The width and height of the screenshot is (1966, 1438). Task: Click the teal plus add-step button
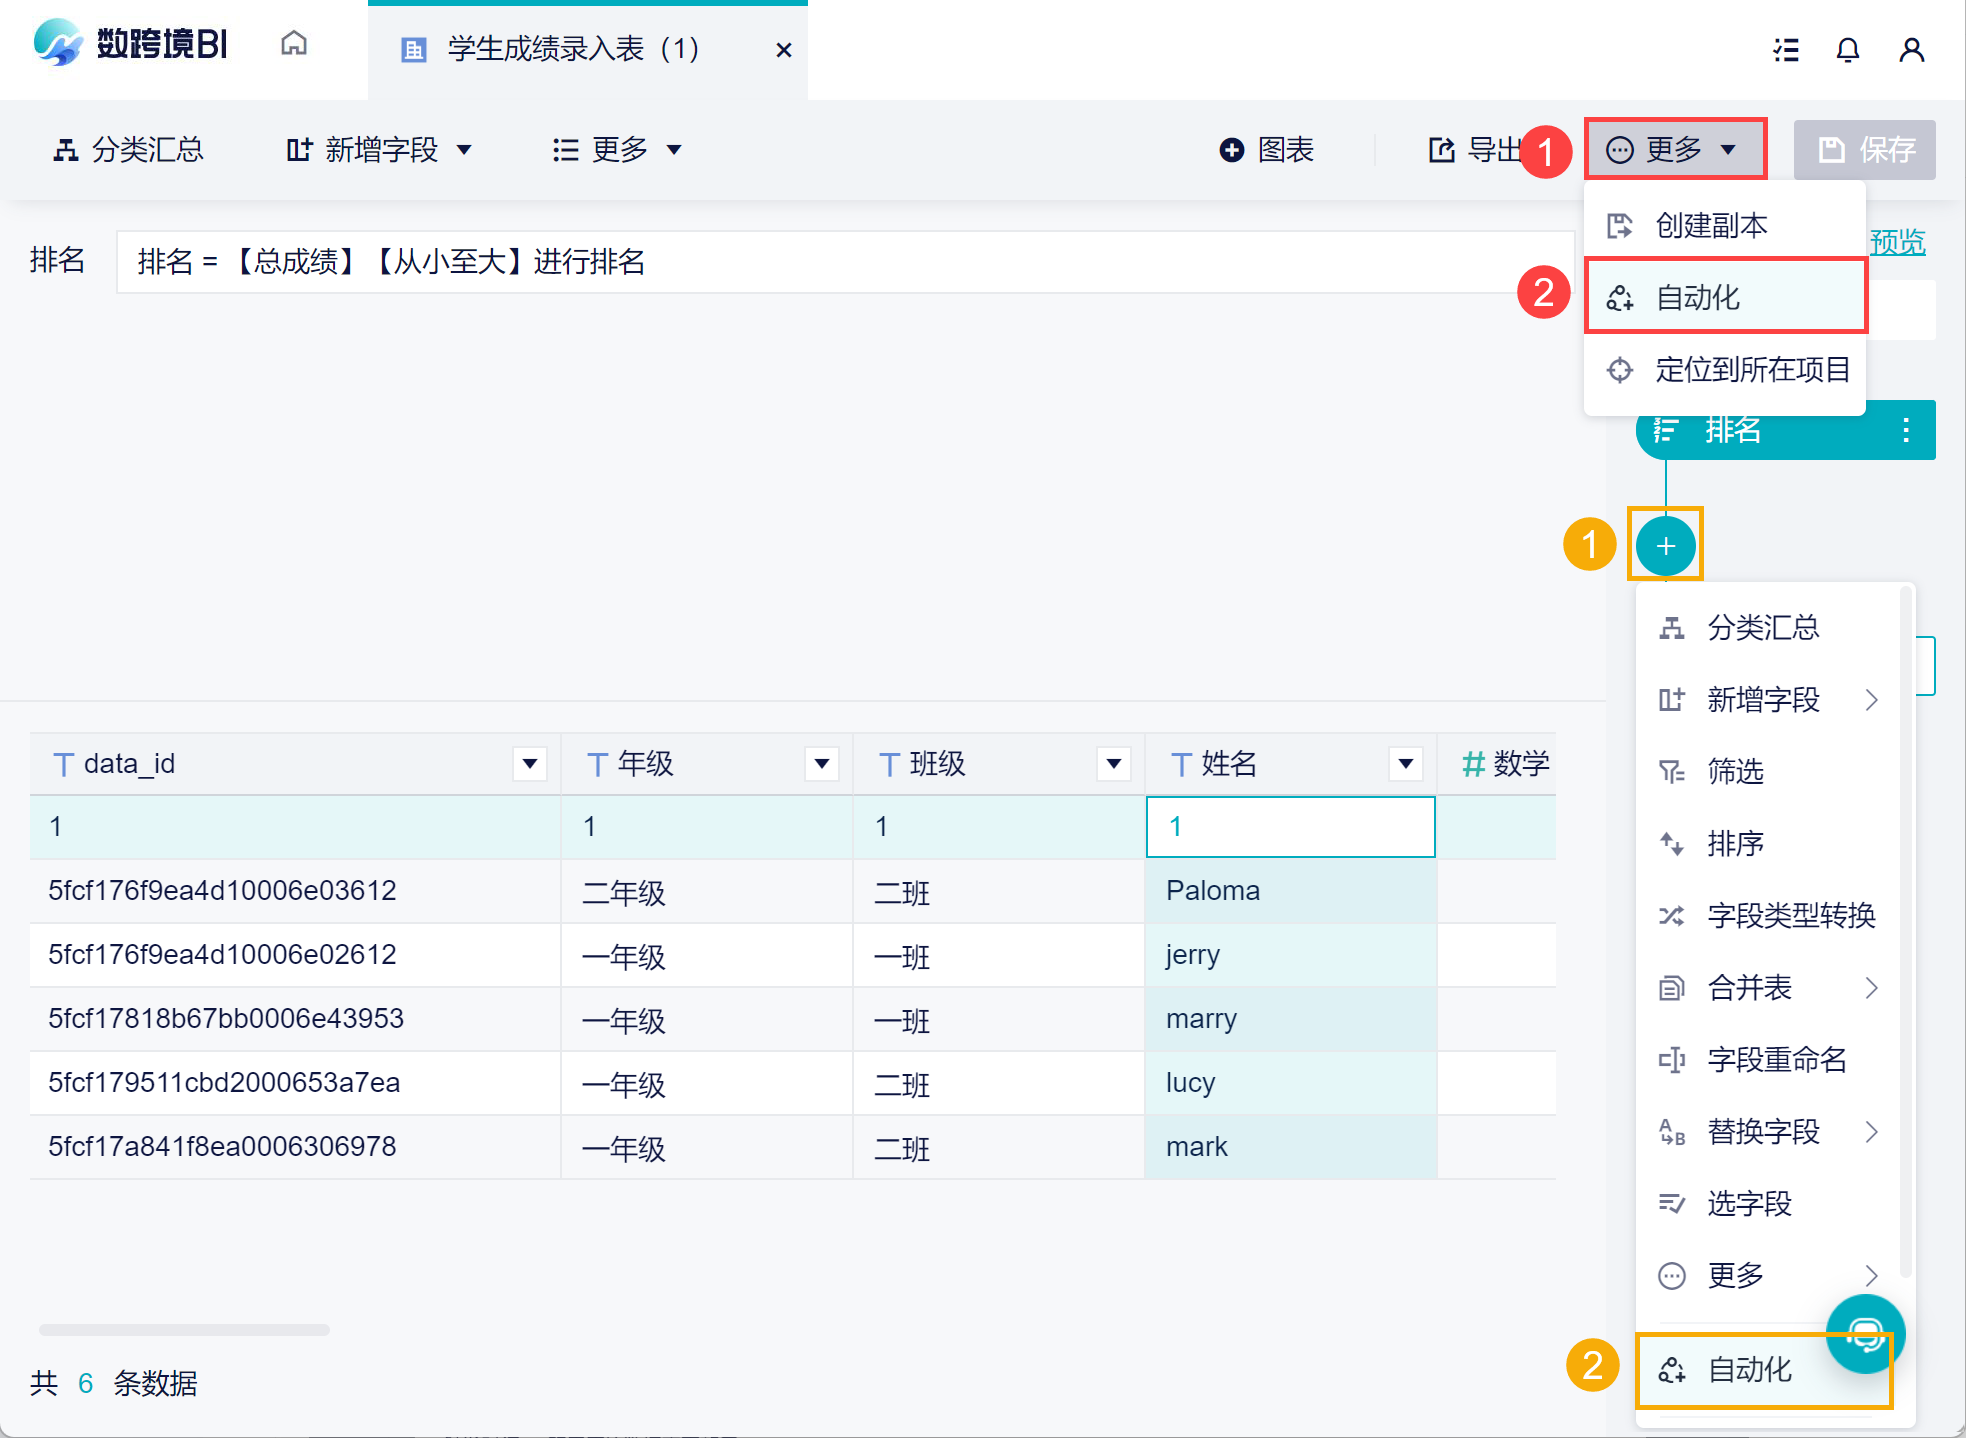pyautogui.click(x=1665, y=546)
